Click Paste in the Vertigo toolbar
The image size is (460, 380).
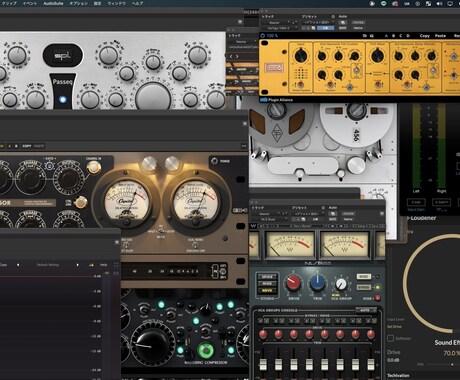(x=440, y=36)
